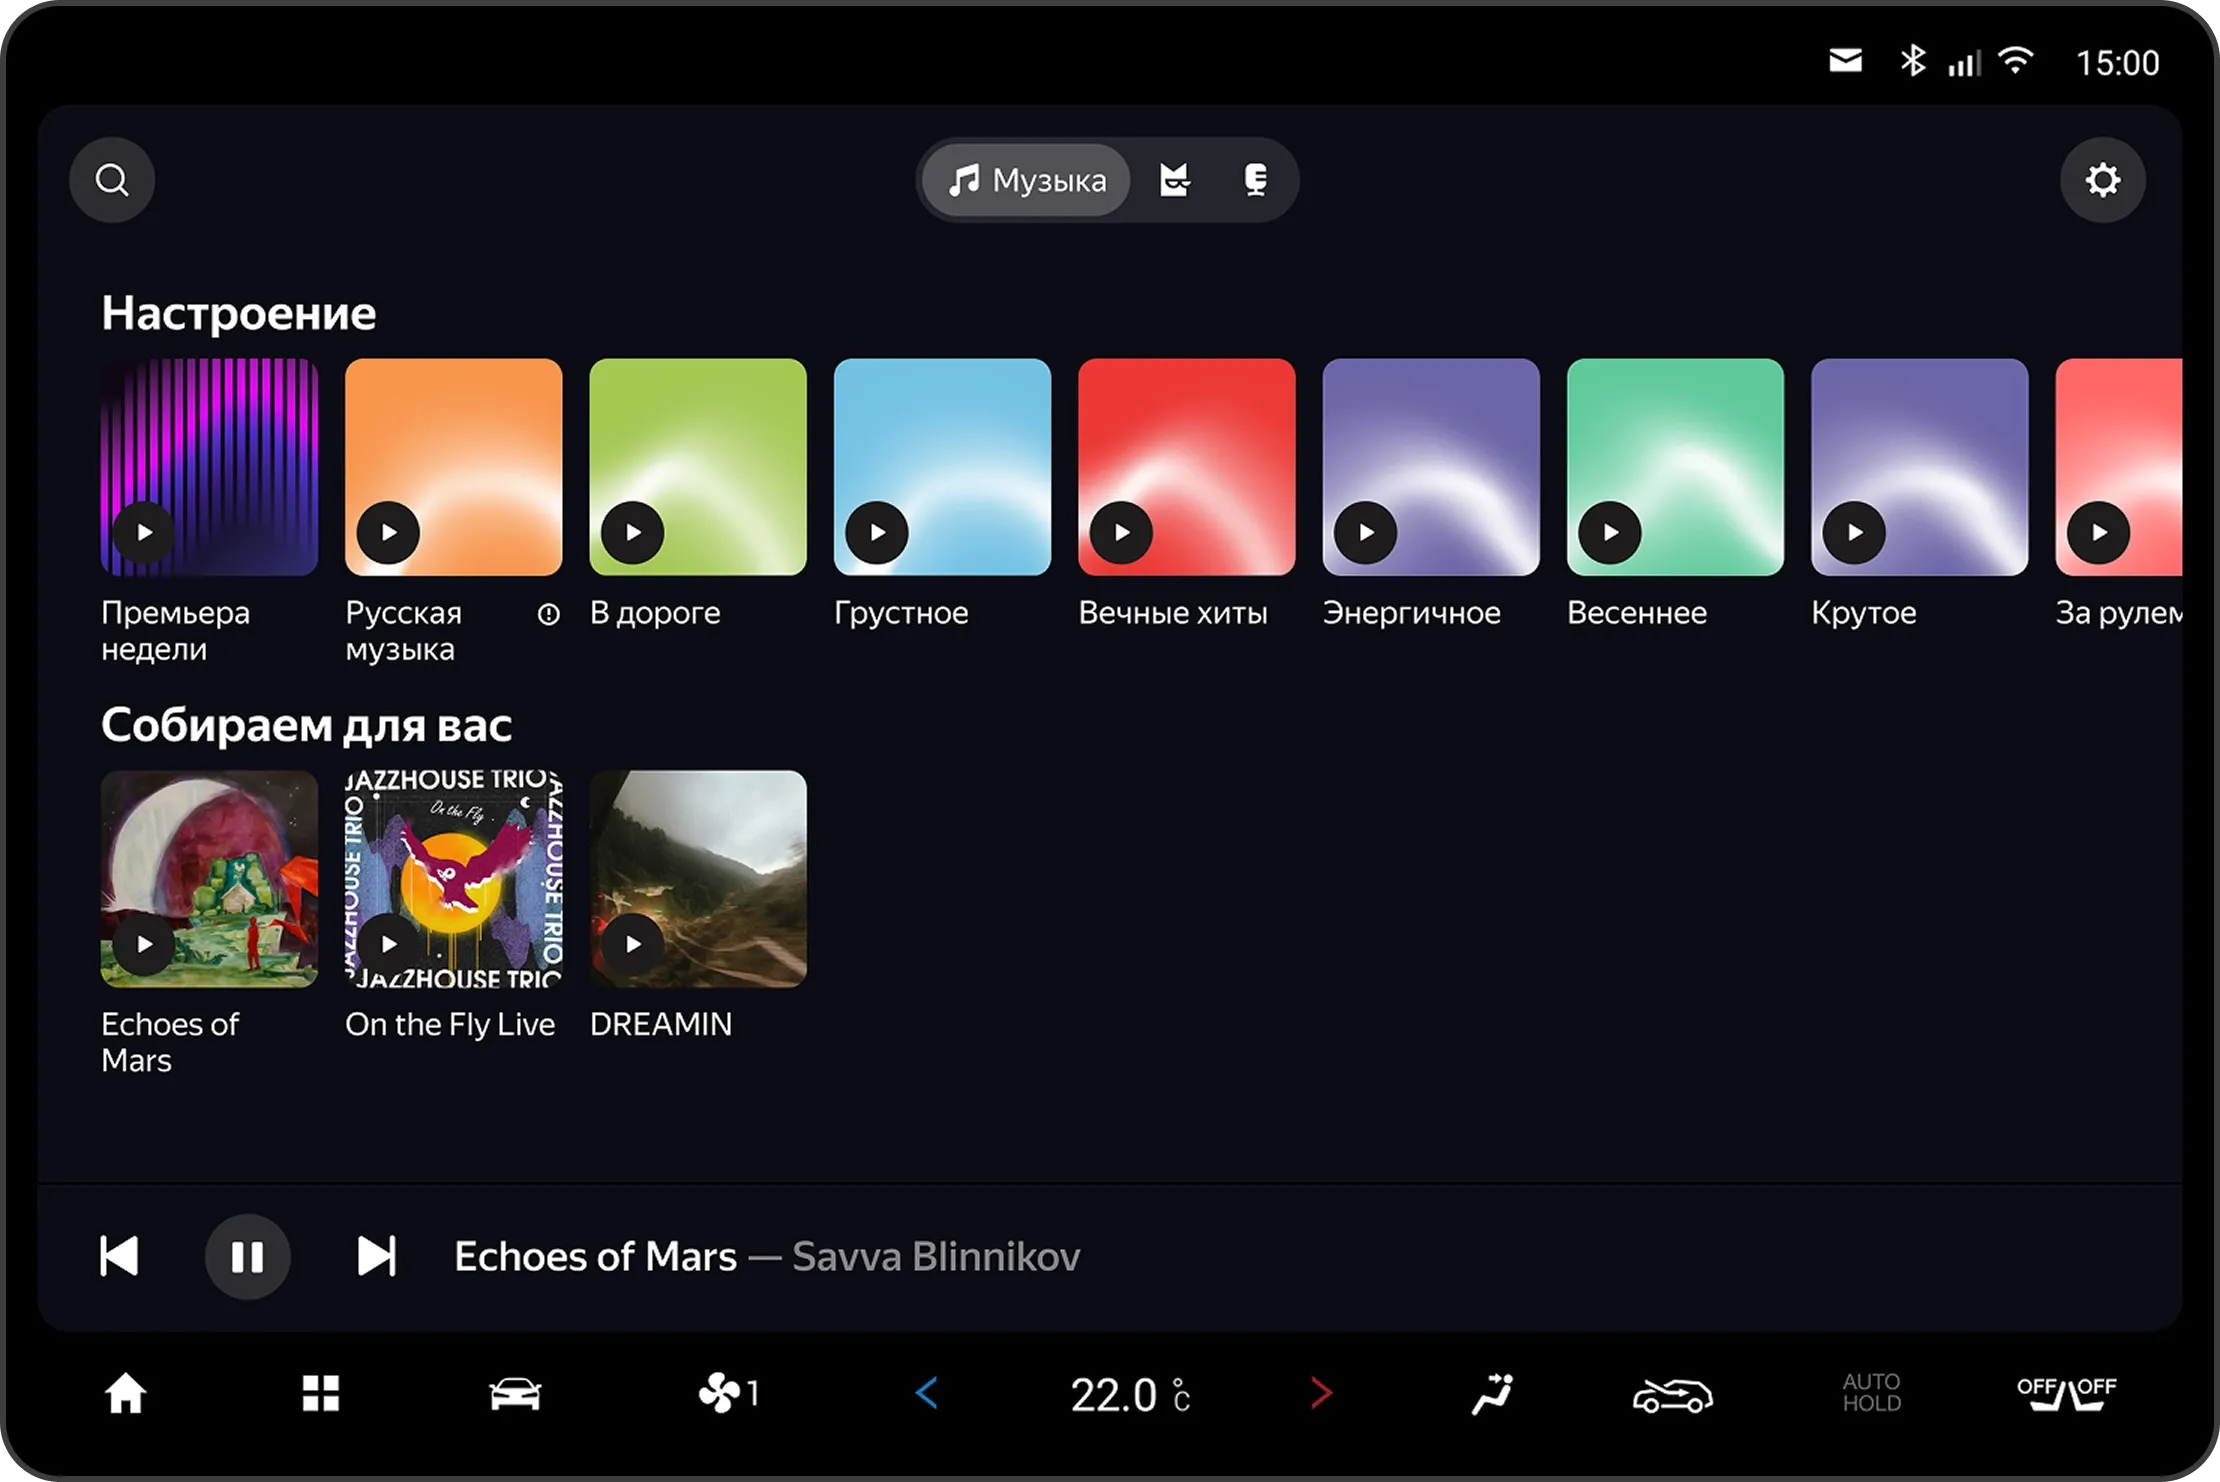Screen dimensions: 2220x1482
Task: Open settings gear icon
Action: (x=2102, y=180)
